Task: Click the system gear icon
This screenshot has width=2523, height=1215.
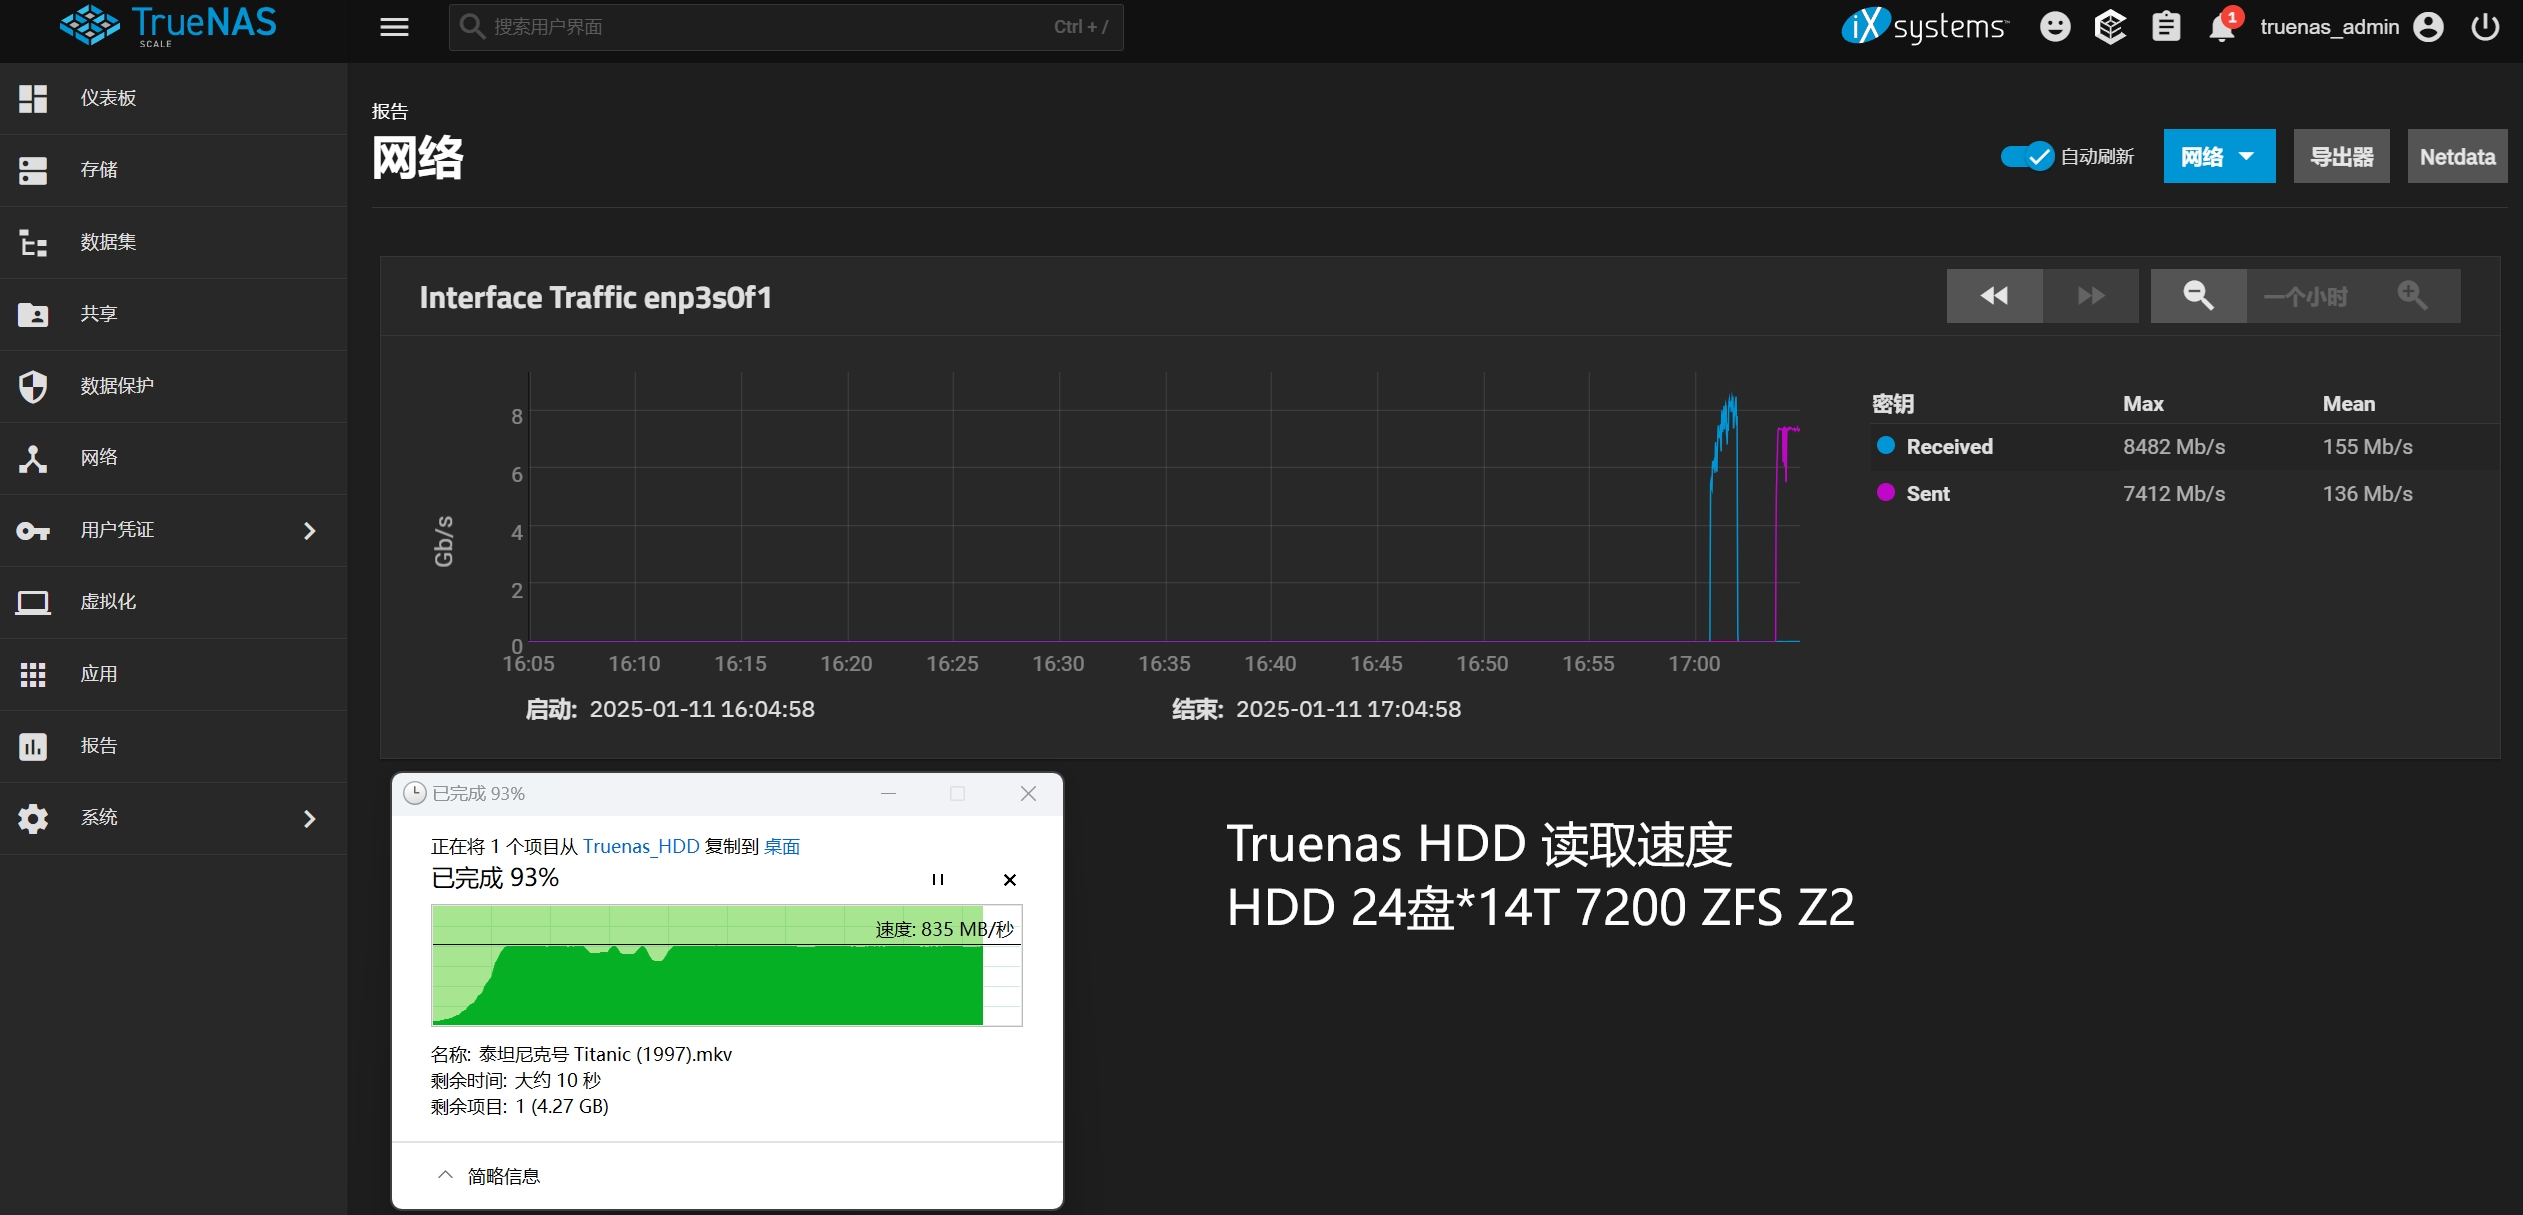Action: point(33,818)
